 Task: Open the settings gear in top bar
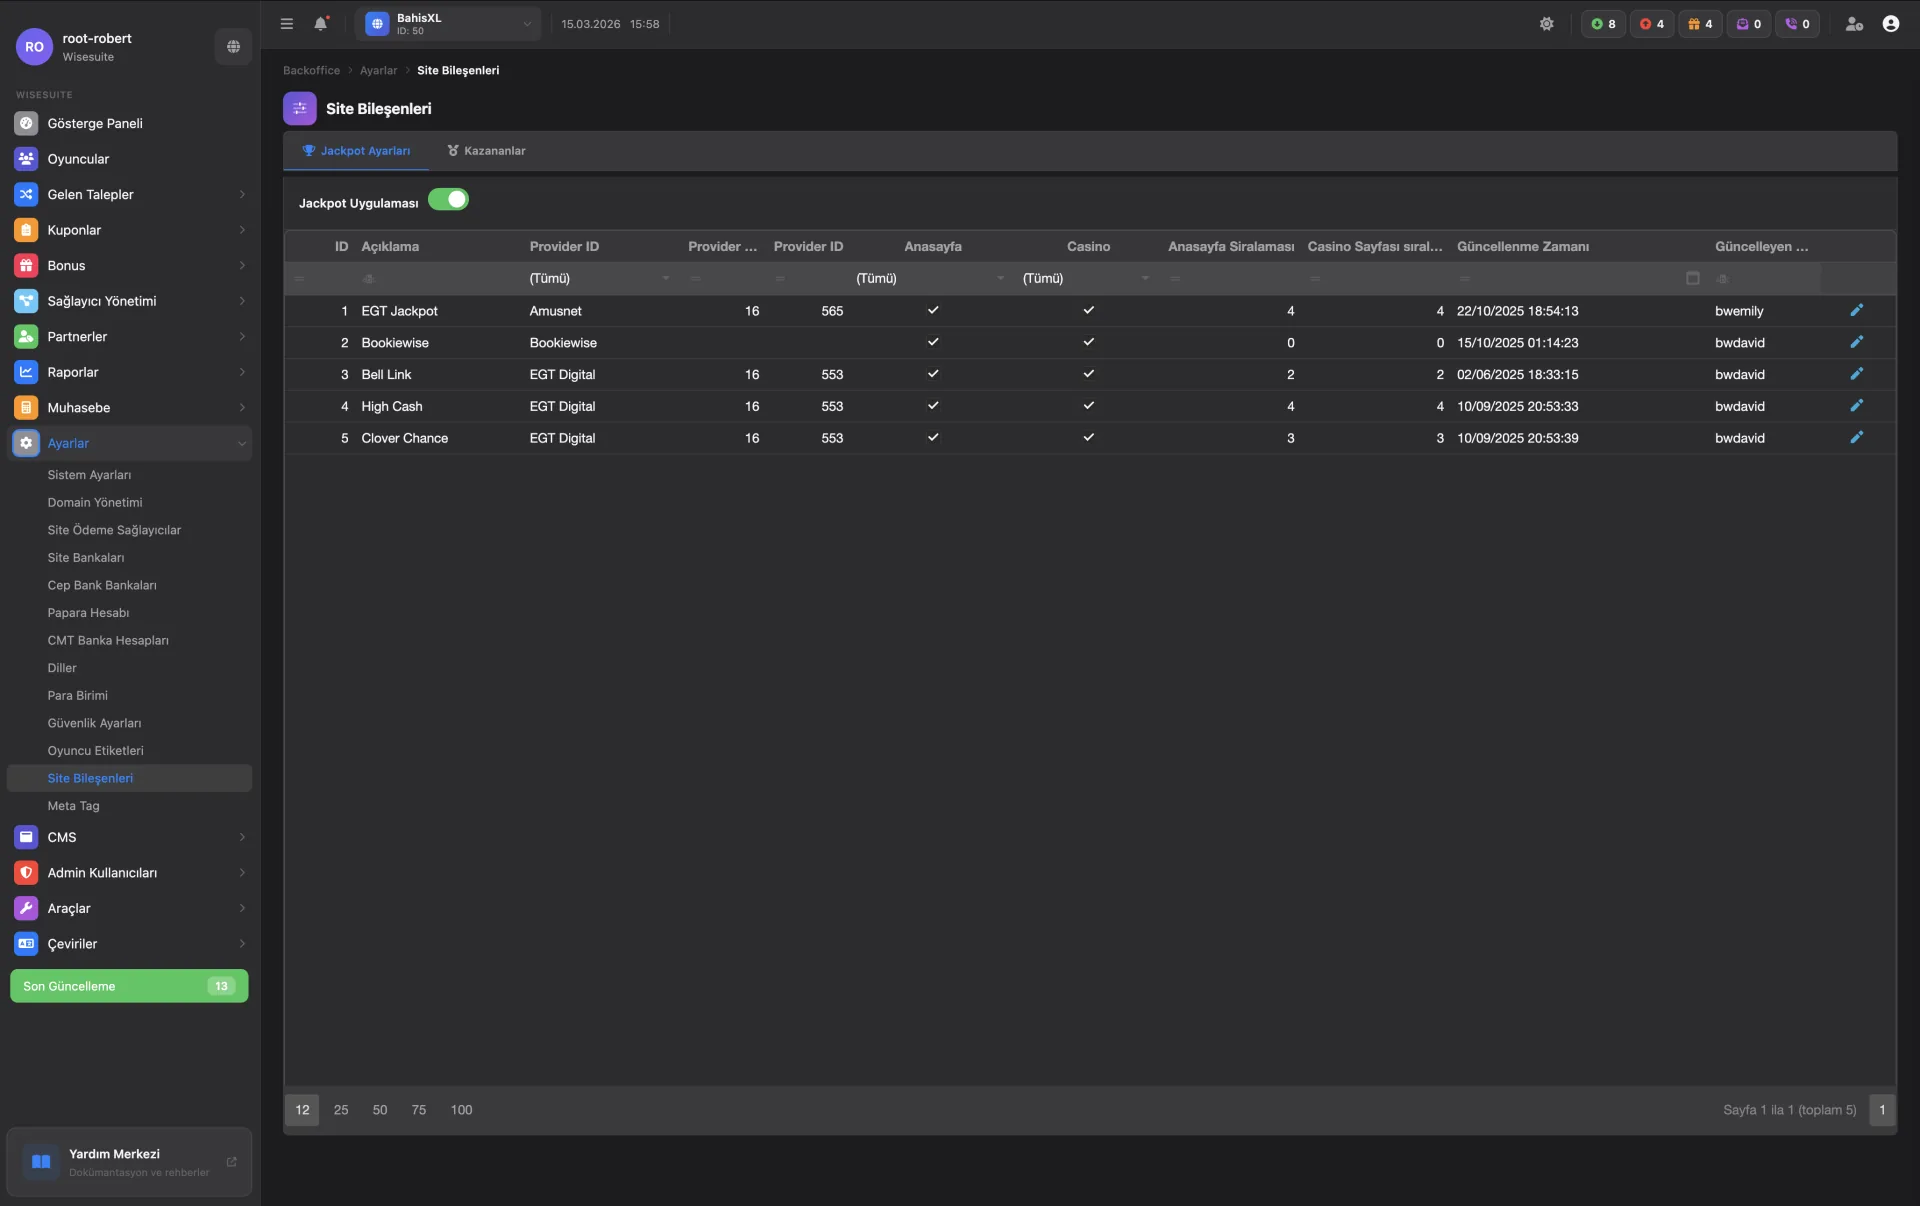coord(1548,23)
